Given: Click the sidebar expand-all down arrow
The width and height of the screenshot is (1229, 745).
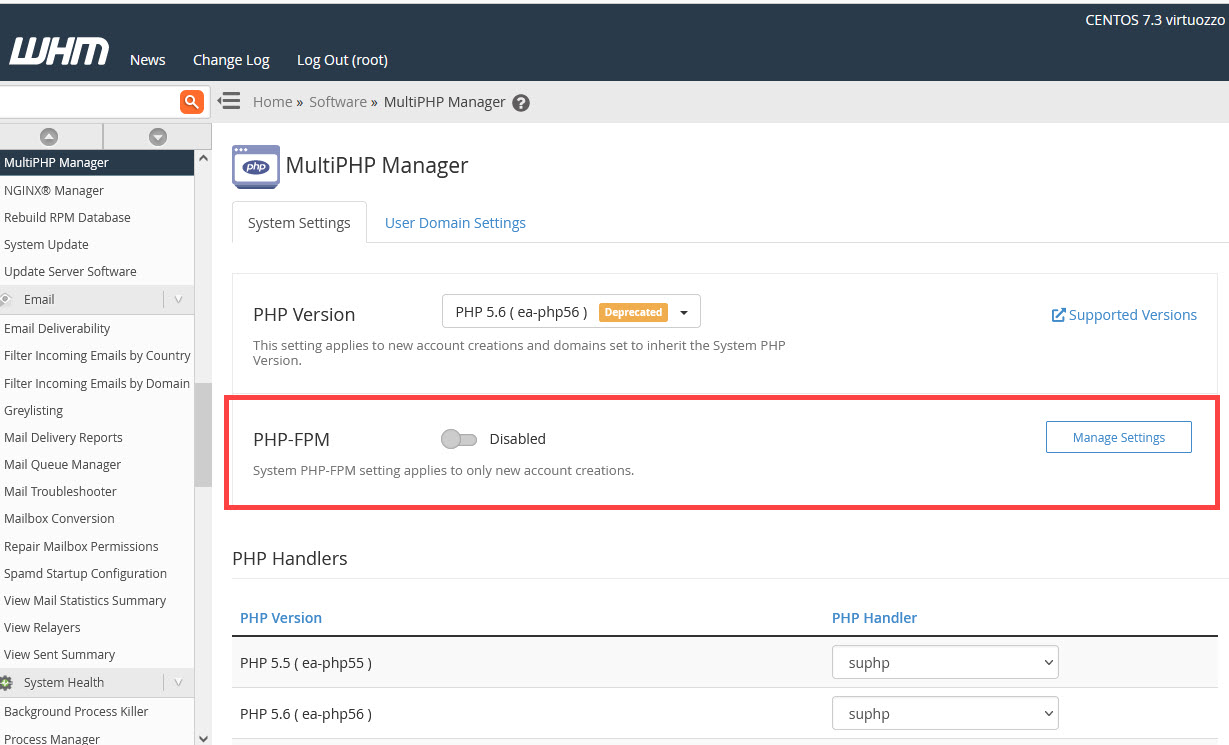Looking at the screenshot, I should (157, 137).
